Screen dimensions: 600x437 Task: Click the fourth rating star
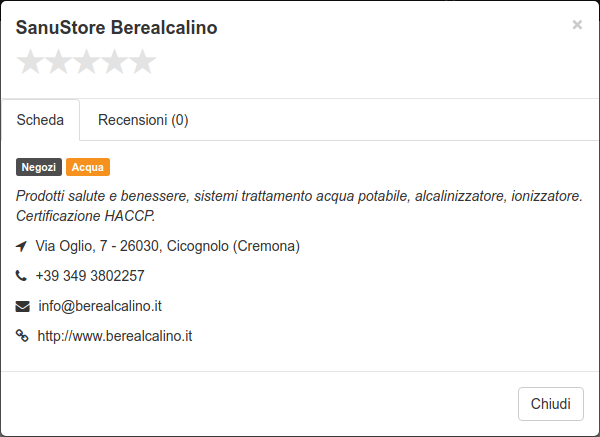(x=114, y=61)
